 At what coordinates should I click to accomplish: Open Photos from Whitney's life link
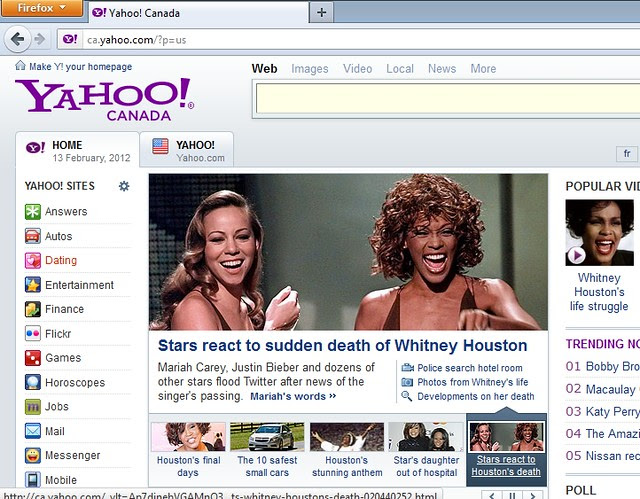pos(473,382)
